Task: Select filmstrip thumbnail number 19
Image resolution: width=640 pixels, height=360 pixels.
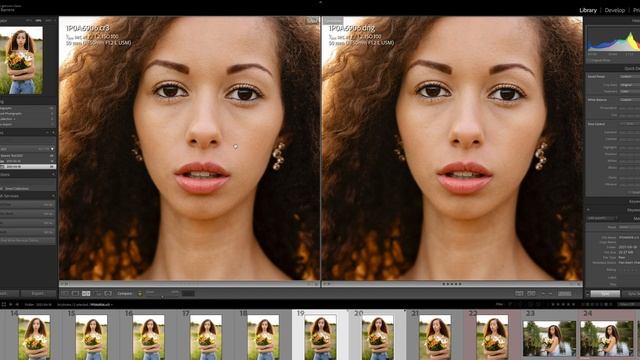Action: (321, 337)
